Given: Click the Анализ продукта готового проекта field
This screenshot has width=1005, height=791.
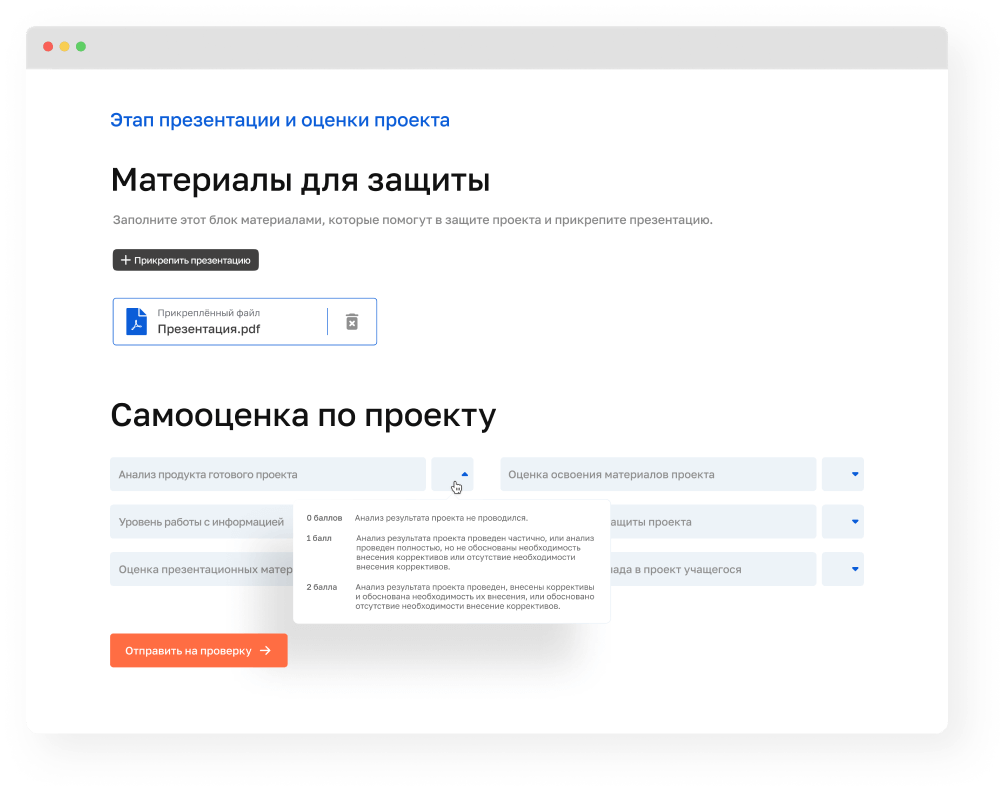Looking at the screenshot, I should point(268,474).
